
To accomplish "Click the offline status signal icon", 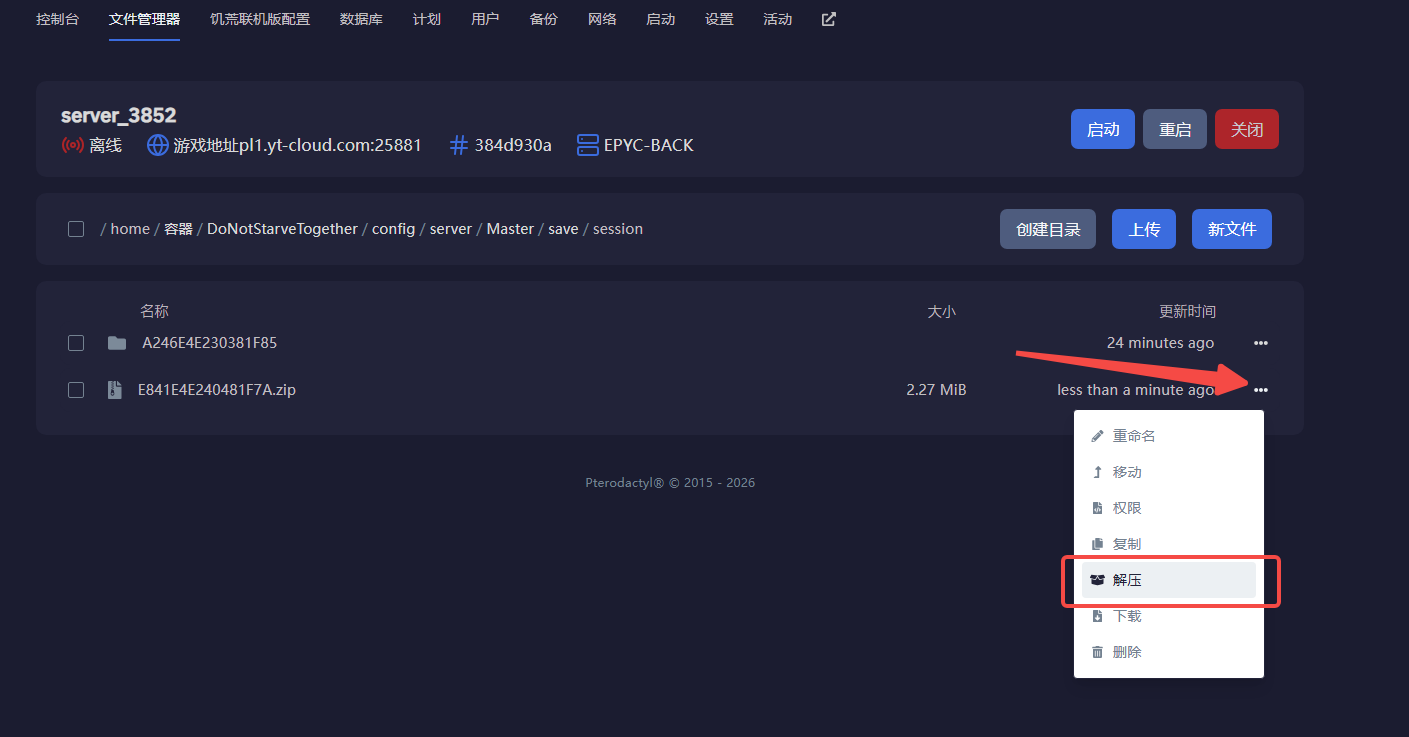I will pyautogui.click(x=72, y=145).
